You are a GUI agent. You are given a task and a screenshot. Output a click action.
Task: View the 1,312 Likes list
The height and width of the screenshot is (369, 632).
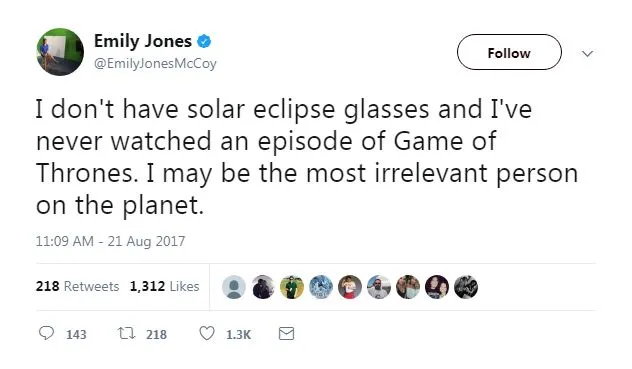(164, 286)
